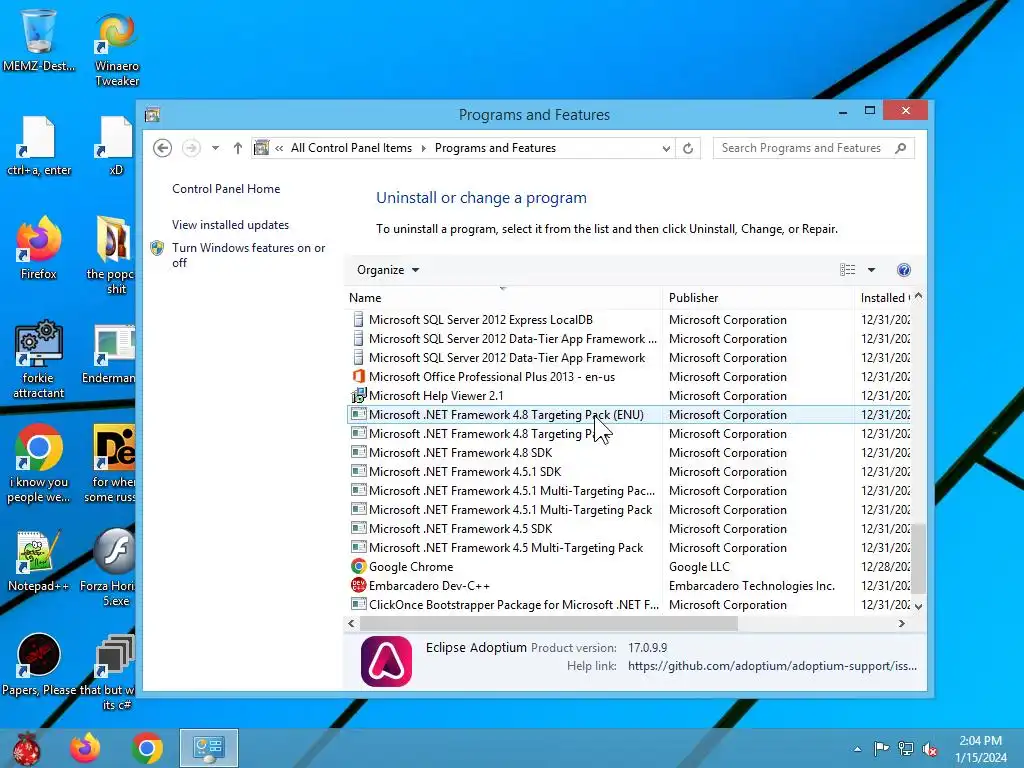
Task: Show hidden system tray icons
Action: pos(857,749)
